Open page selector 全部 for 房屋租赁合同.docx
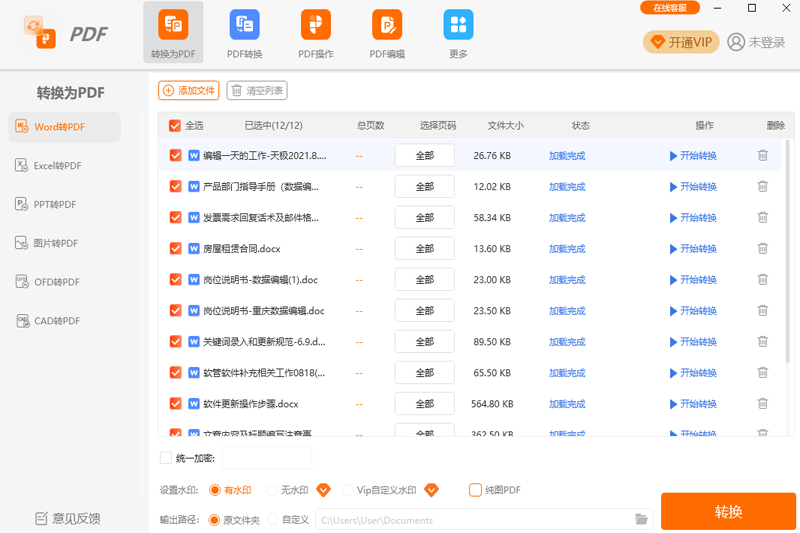Screen dimensions: 800x533 pos(424,249)
